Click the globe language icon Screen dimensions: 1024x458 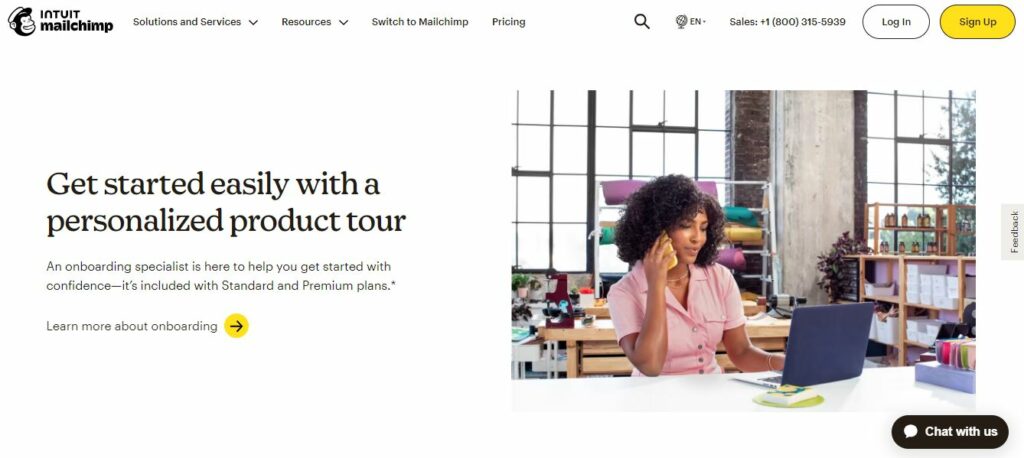click(681, 21)
